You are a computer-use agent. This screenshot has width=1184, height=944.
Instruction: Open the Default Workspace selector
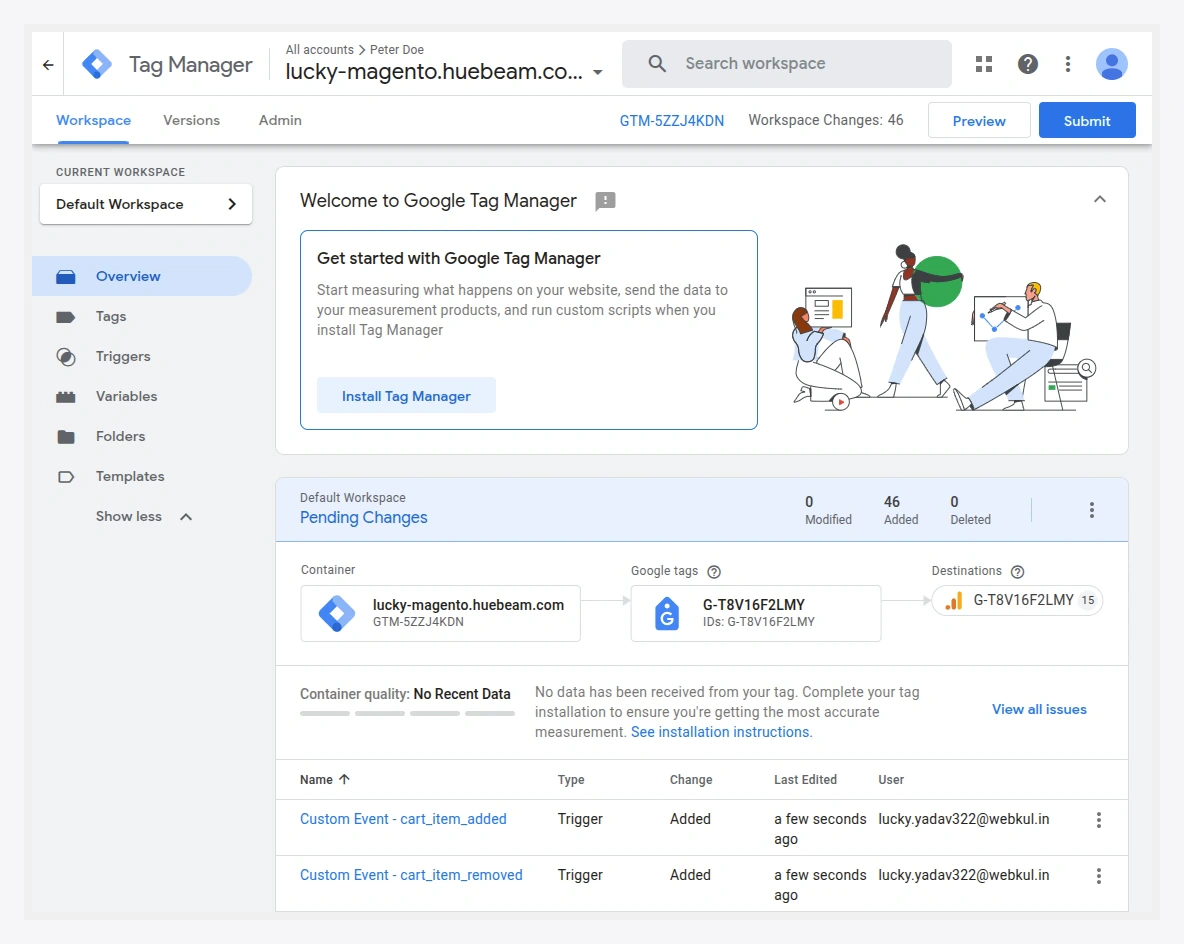(146, 205)
